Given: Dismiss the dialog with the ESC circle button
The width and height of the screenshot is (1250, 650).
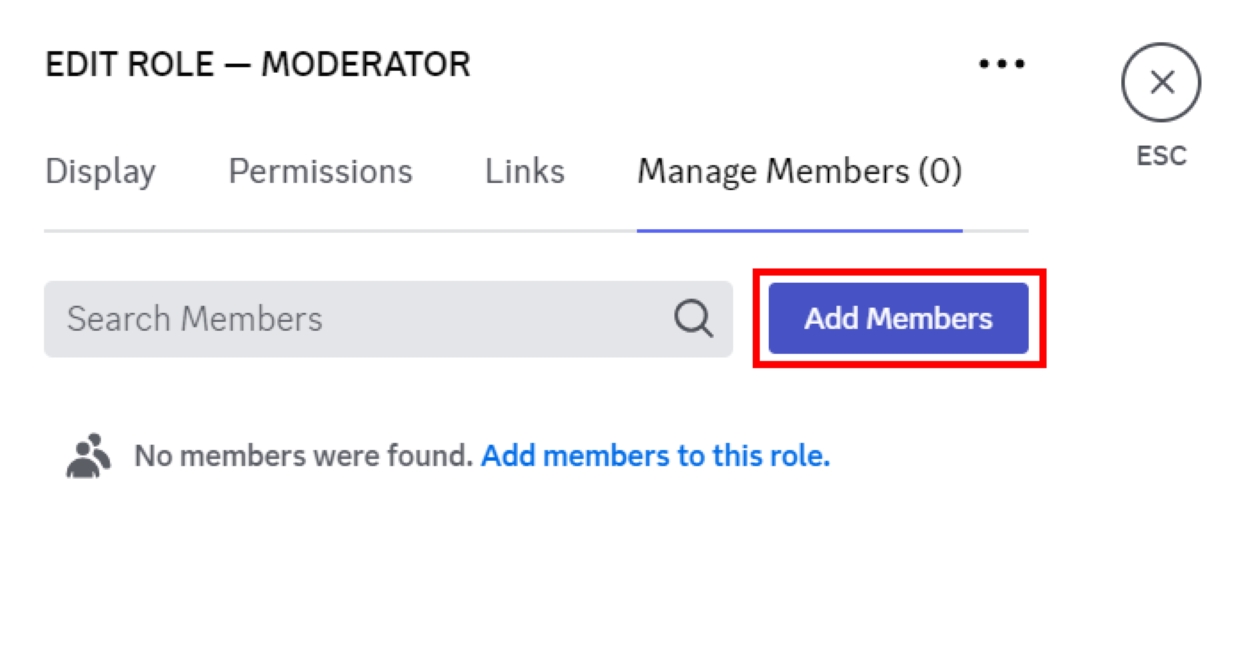Looking at the screenshot, I should [1163, 82].
